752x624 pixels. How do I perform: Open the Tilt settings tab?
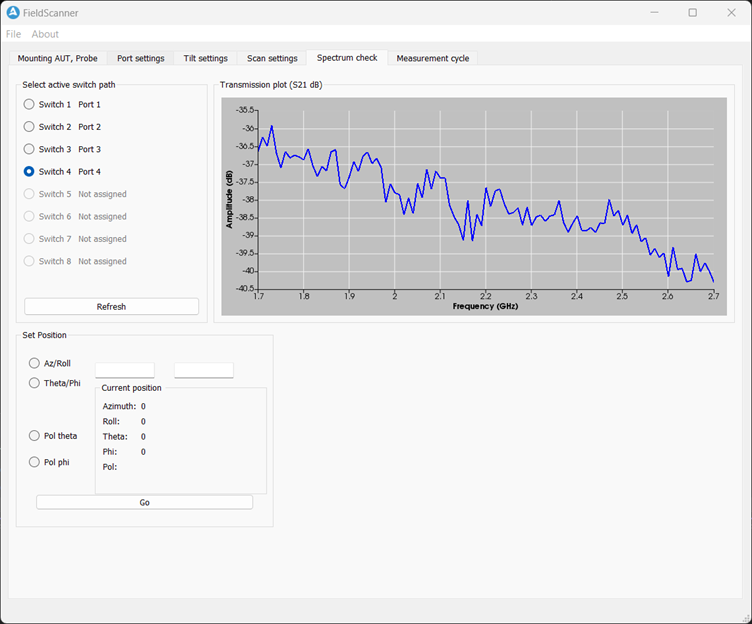coord(205,58)
